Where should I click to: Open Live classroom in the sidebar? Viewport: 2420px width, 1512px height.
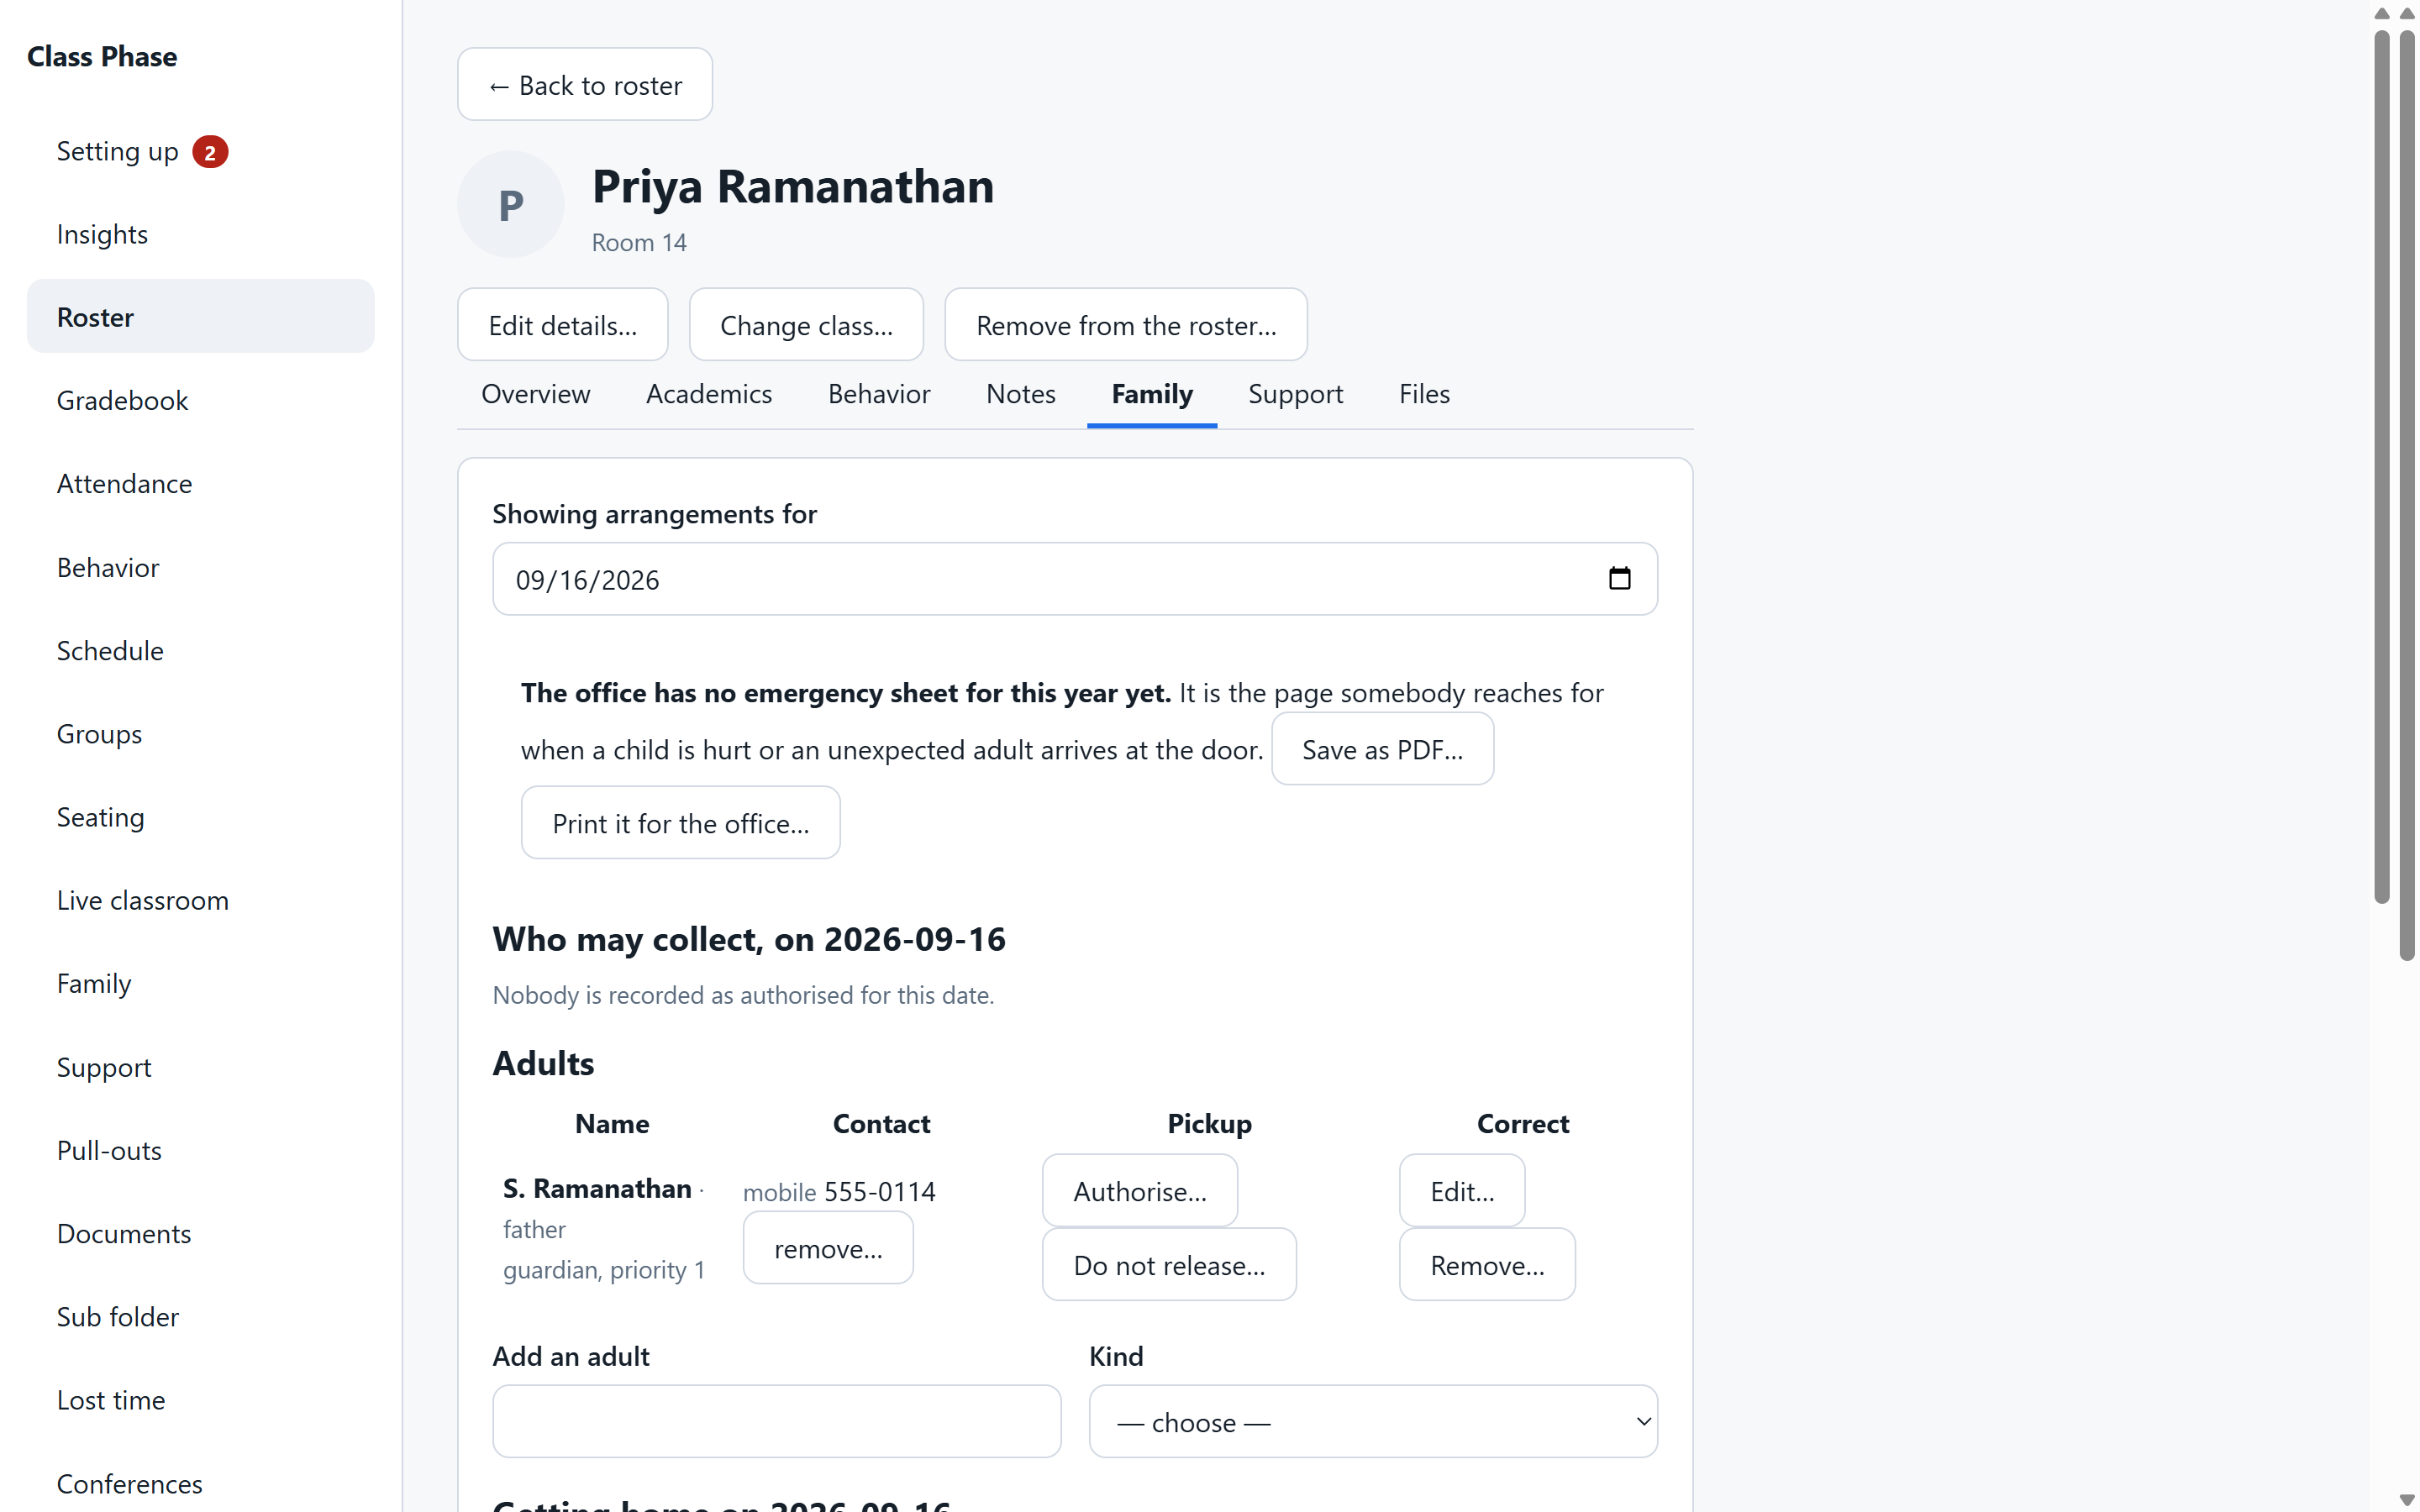click(200, 900)
